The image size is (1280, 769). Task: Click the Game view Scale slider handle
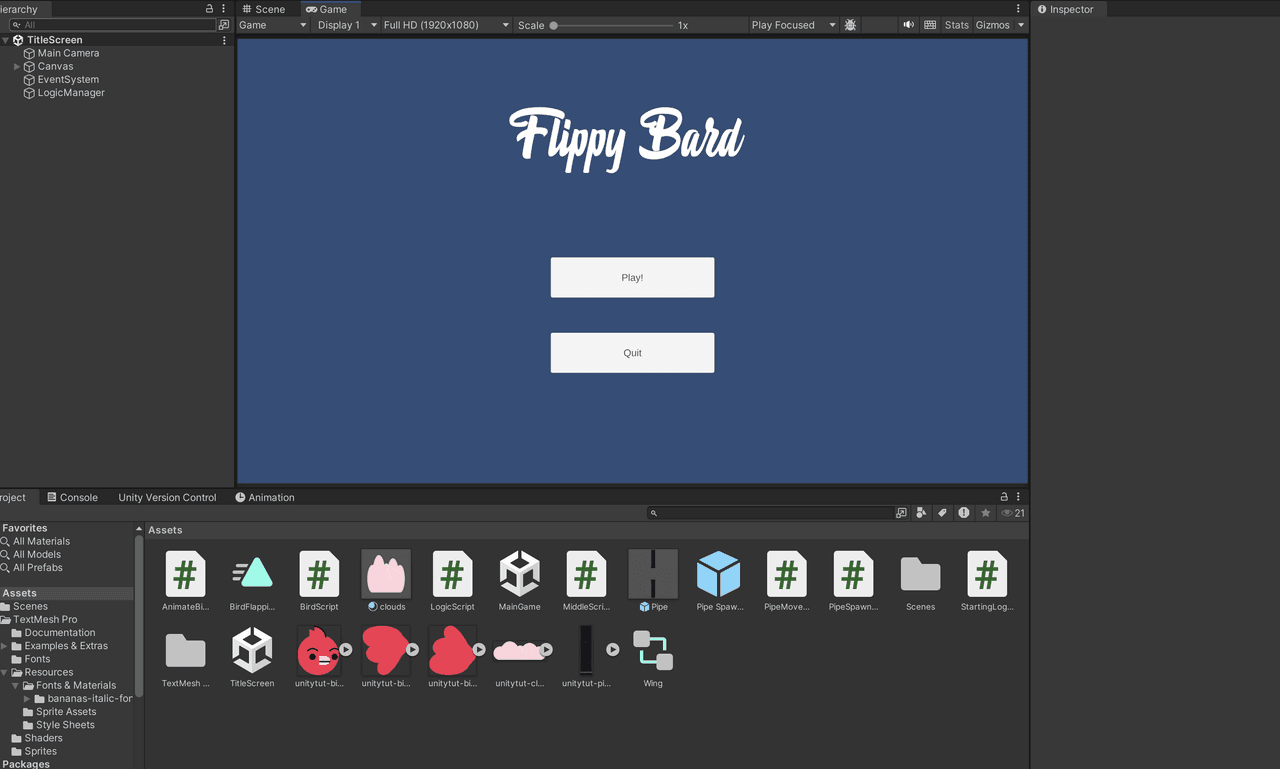pos(554,25)
